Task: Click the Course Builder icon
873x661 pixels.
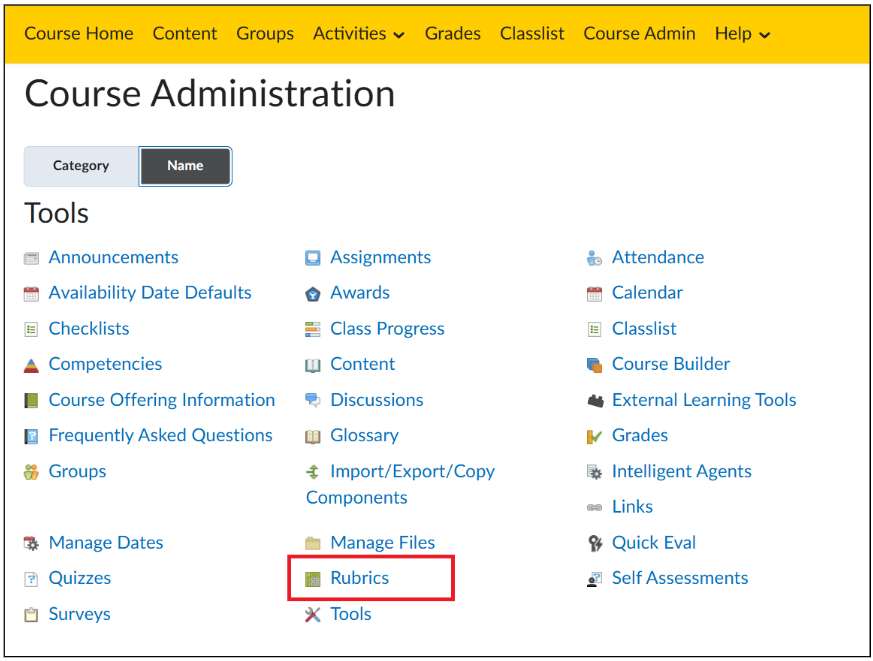Action: pyautogui.click(x=595, y=365)
